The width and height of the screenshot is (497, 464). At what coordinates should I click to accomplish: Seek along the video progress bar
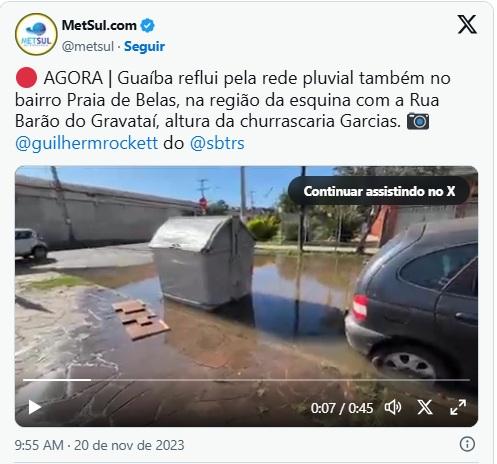[246, 380]
